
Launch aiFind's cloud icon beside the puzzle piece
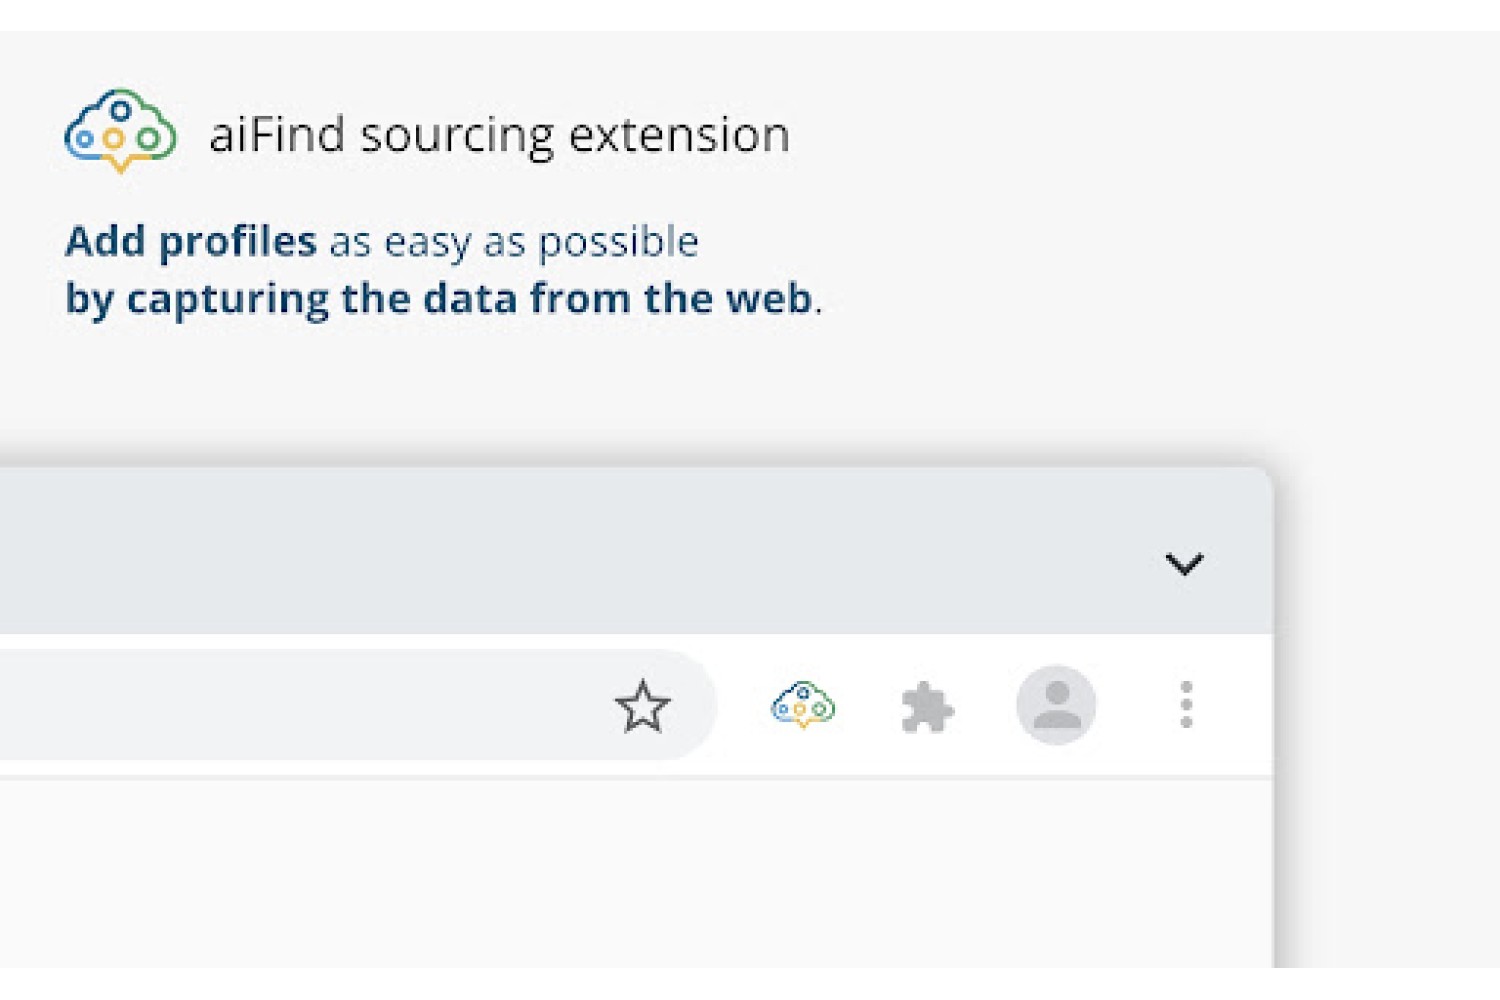[x=803, y=705]
